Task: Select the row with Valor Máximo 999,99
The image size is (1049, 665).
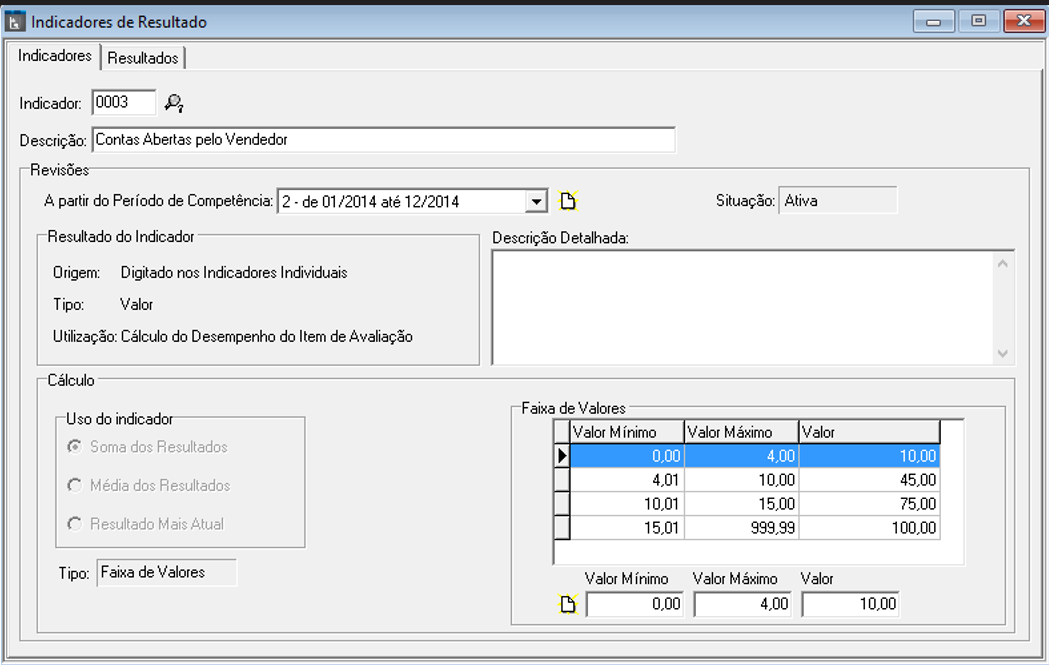Action: click(x=741, y=527)
